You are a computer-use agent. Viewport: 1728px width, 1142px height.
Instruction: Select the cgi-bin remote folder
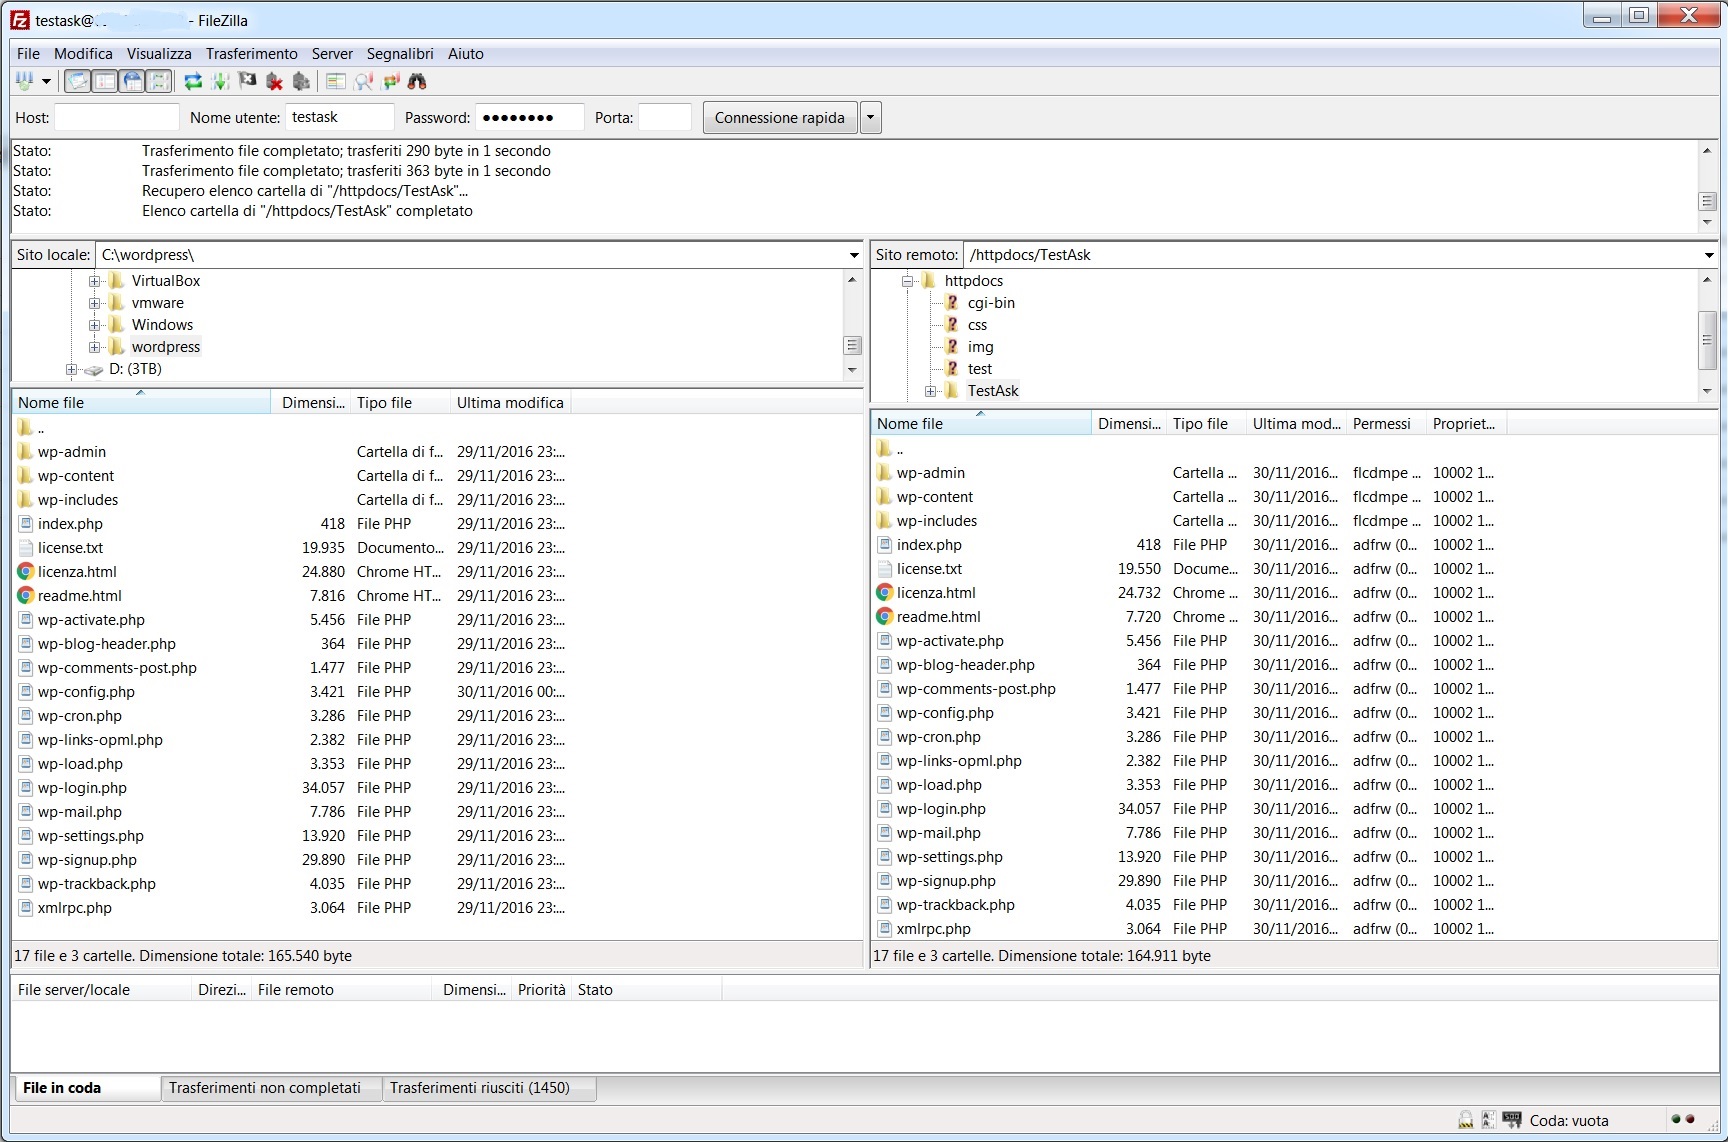coord(991,303)
